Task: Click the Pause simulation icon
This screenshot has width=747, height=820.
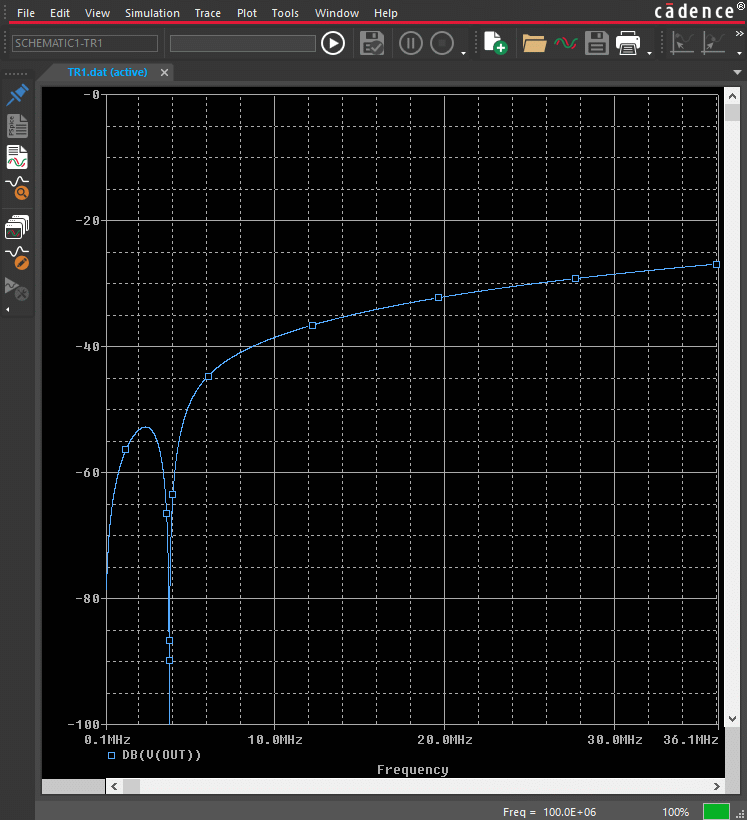Action: [x=411, y=43]
